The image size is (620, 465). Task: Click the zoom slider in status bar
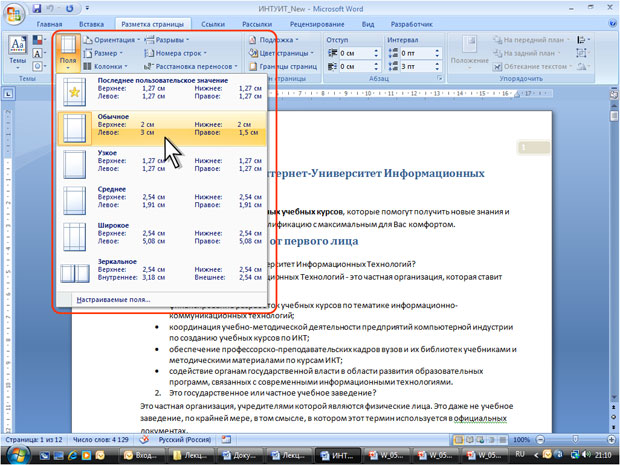575,439
